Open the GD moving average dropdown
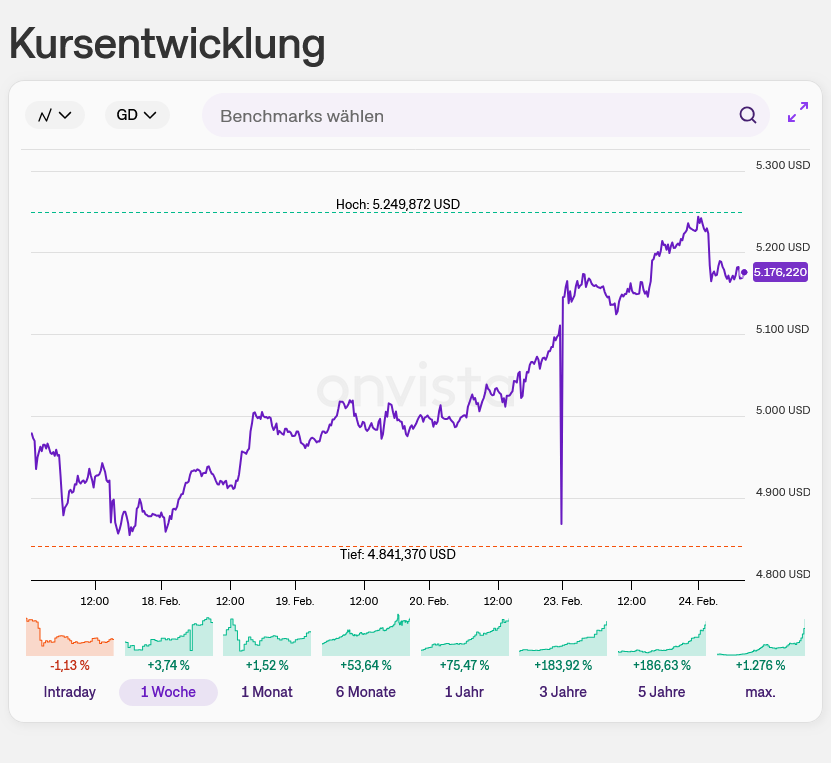 (x=137, y=115)
